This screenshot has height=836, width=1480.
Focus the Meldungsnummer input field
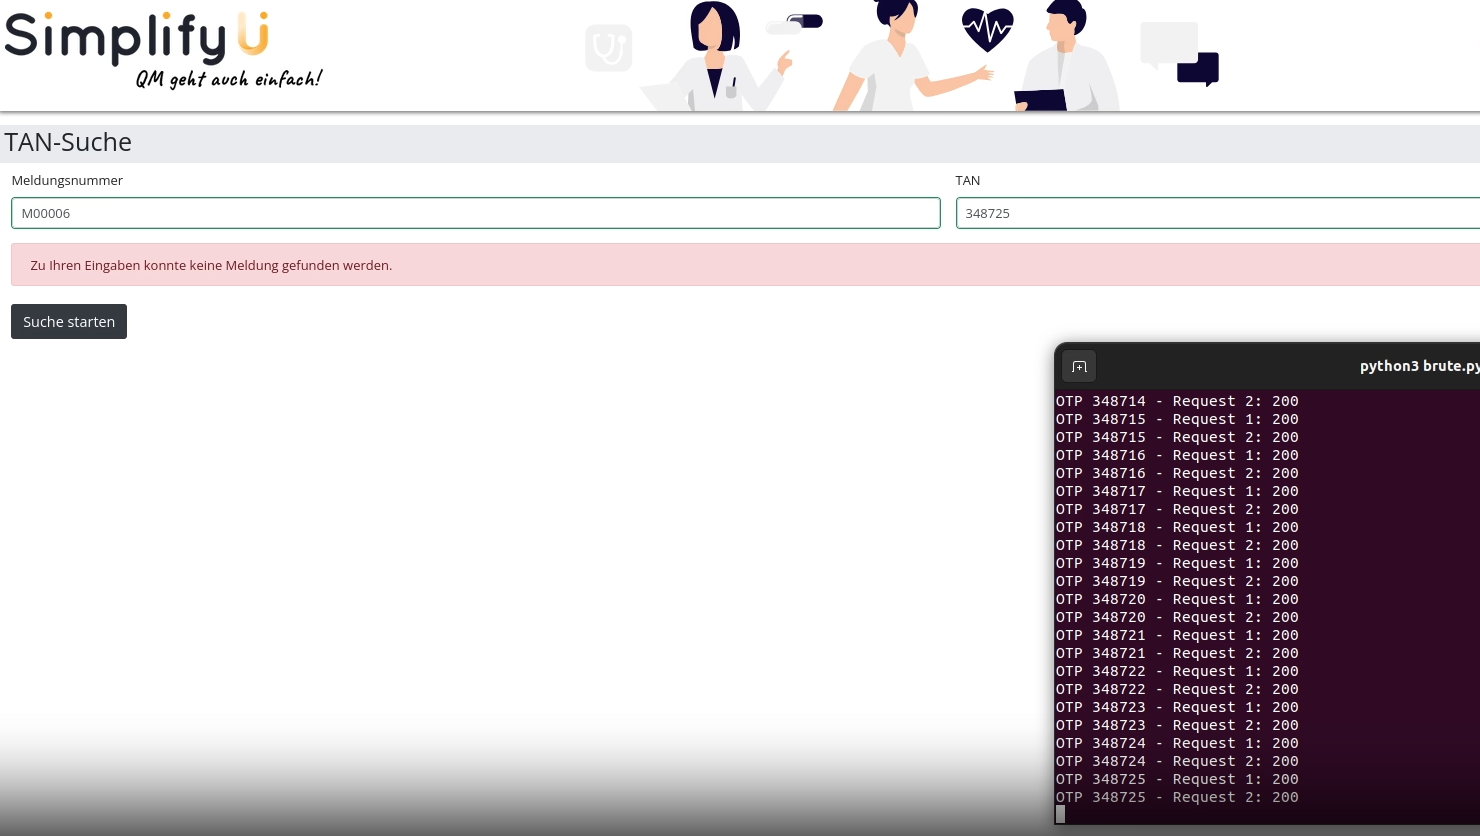pos(475,213)
